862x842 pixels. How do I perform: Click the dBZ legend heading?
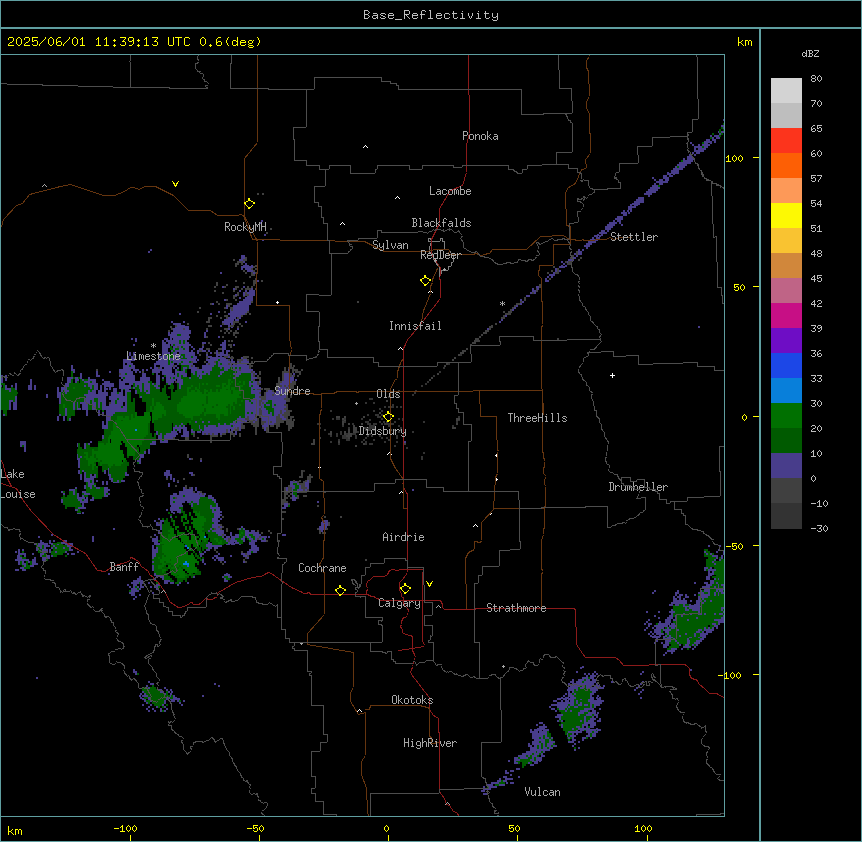pyautogui.click(x=810, y=53)
